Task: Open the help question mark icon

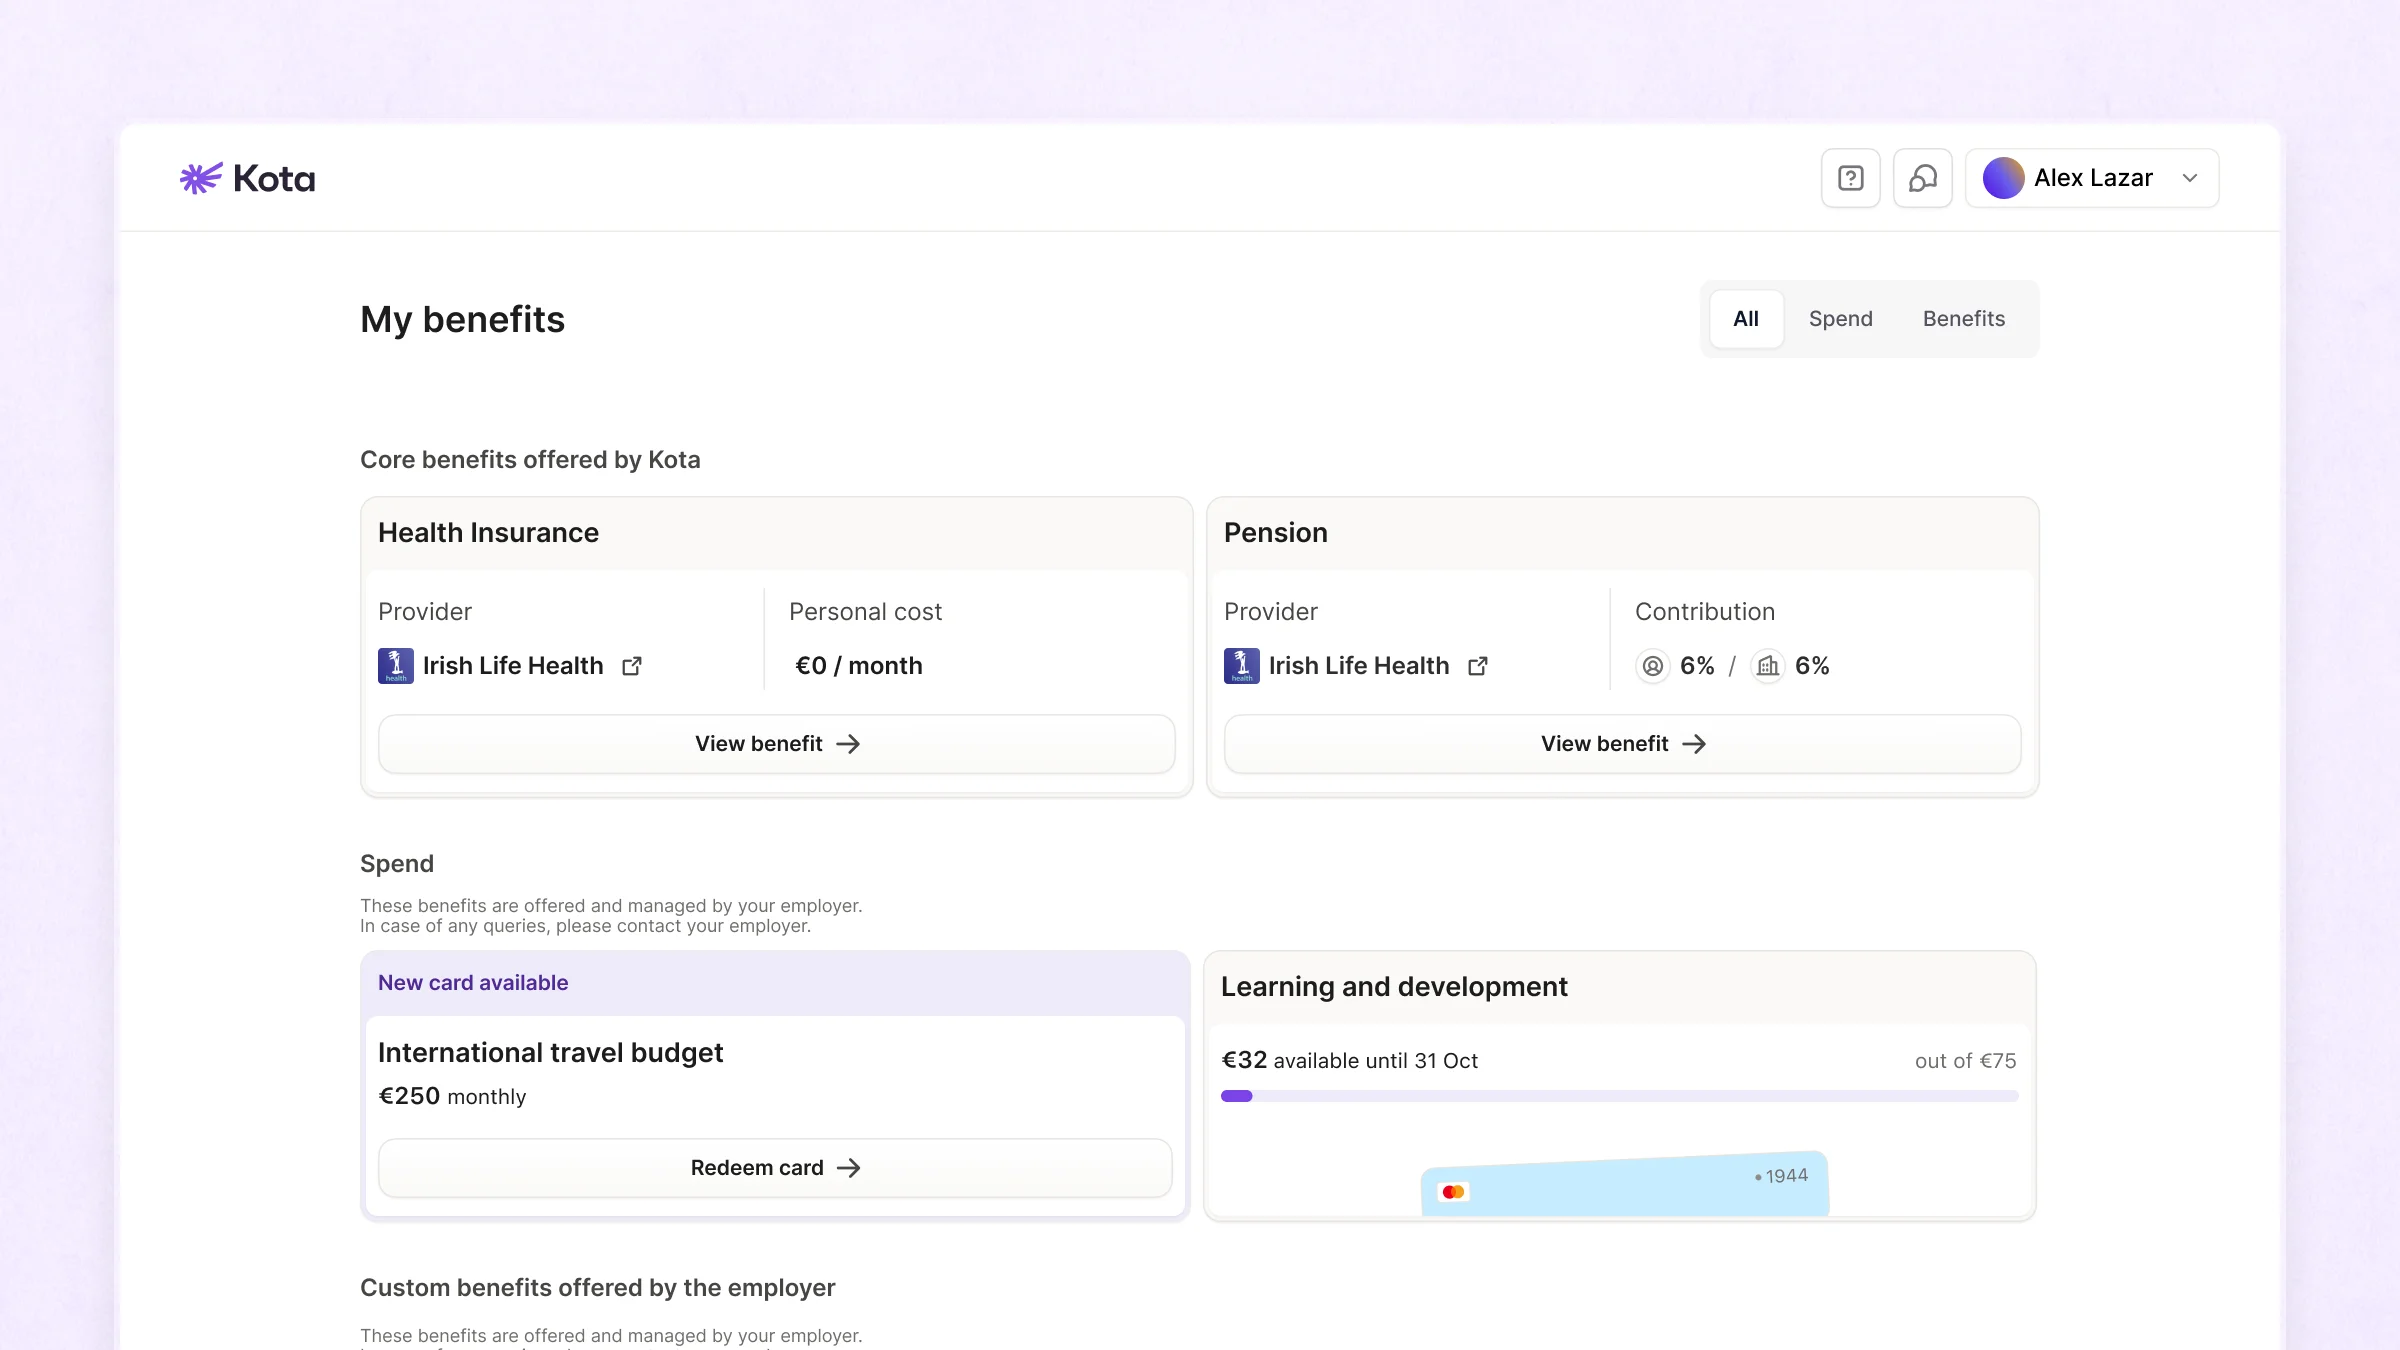Action: 1850,179
